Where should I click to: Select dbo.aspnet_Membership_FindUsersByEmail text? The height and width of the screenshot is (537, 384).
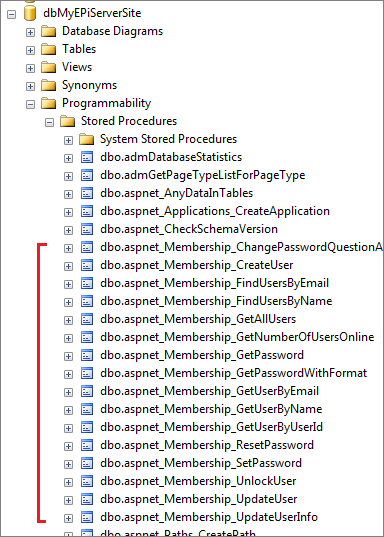[214, 283]
